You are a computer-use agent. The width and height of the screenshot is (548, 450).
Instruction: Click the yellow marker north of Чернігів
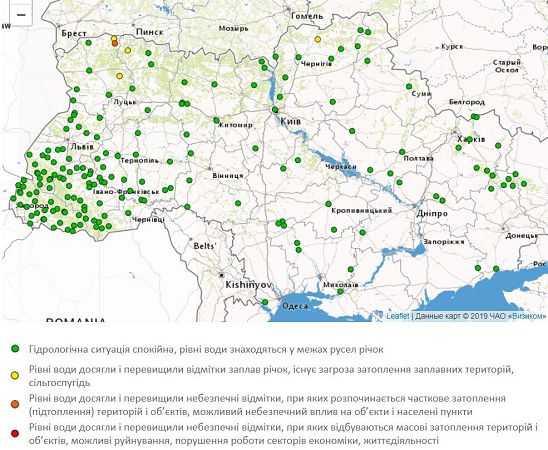point(318,39)
